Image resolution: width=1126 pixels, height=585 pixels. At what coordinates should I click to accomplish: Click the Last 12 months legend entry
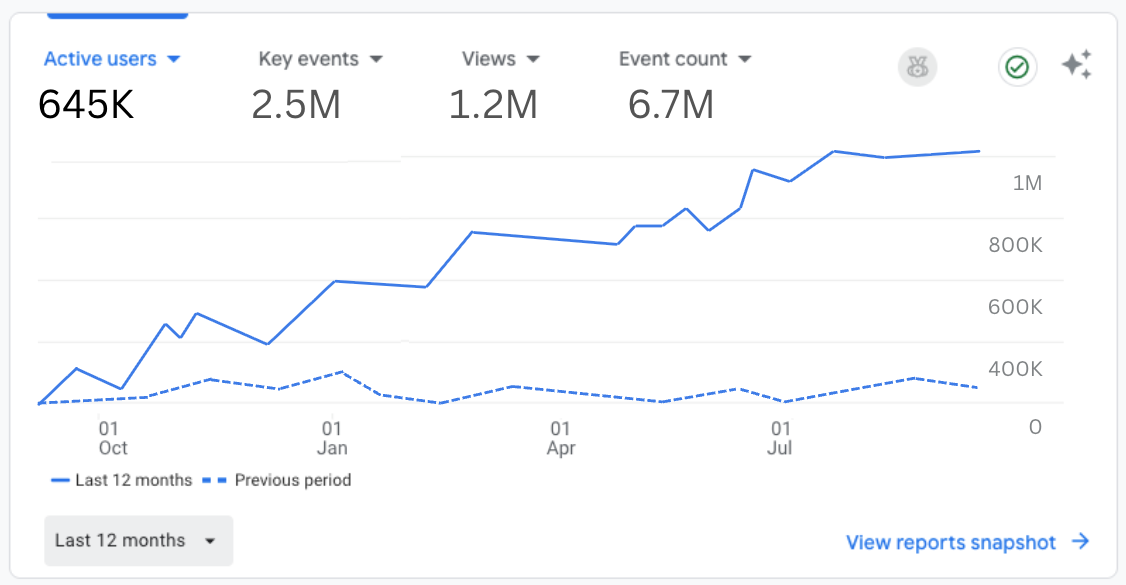coord(121,480)
